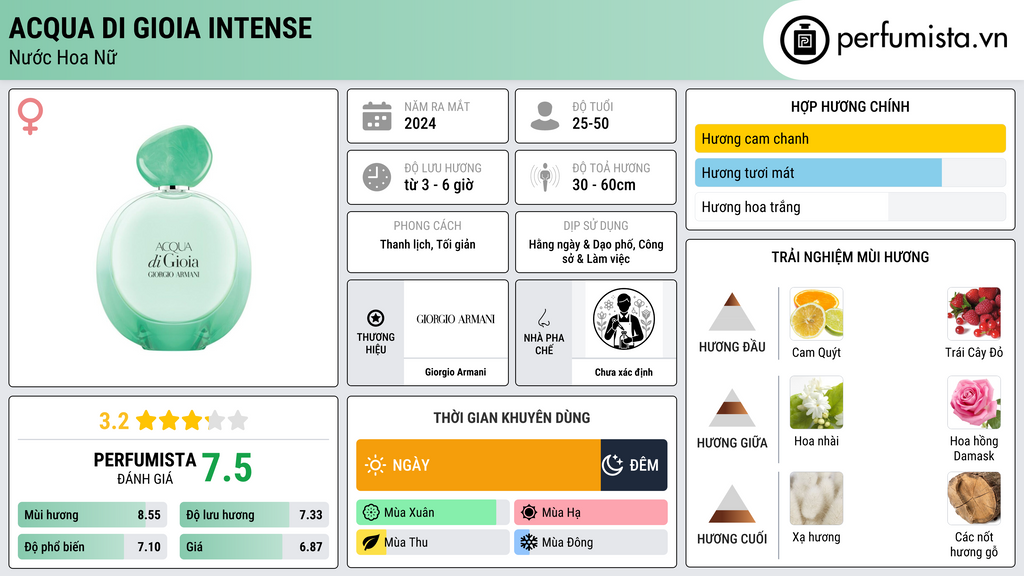
Task: Click the Hoa hồng Damask rose image
Action: click(974, 402)
